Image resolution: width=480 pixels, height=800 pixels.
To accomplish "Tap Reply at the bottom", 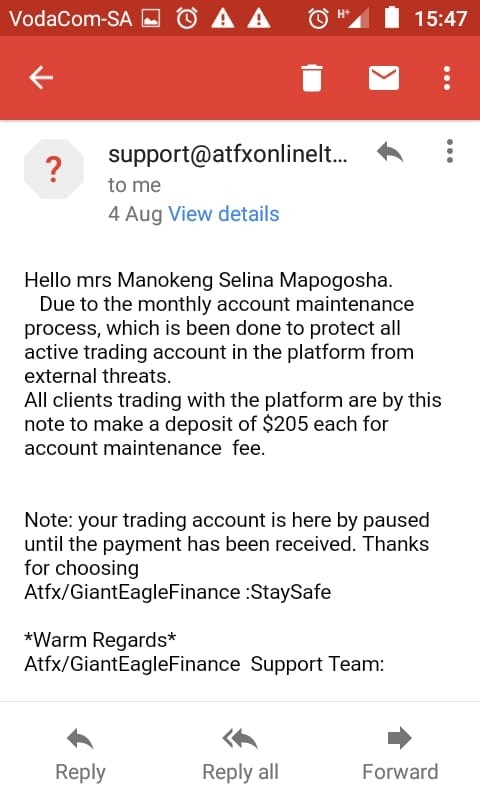I will 80,754.
